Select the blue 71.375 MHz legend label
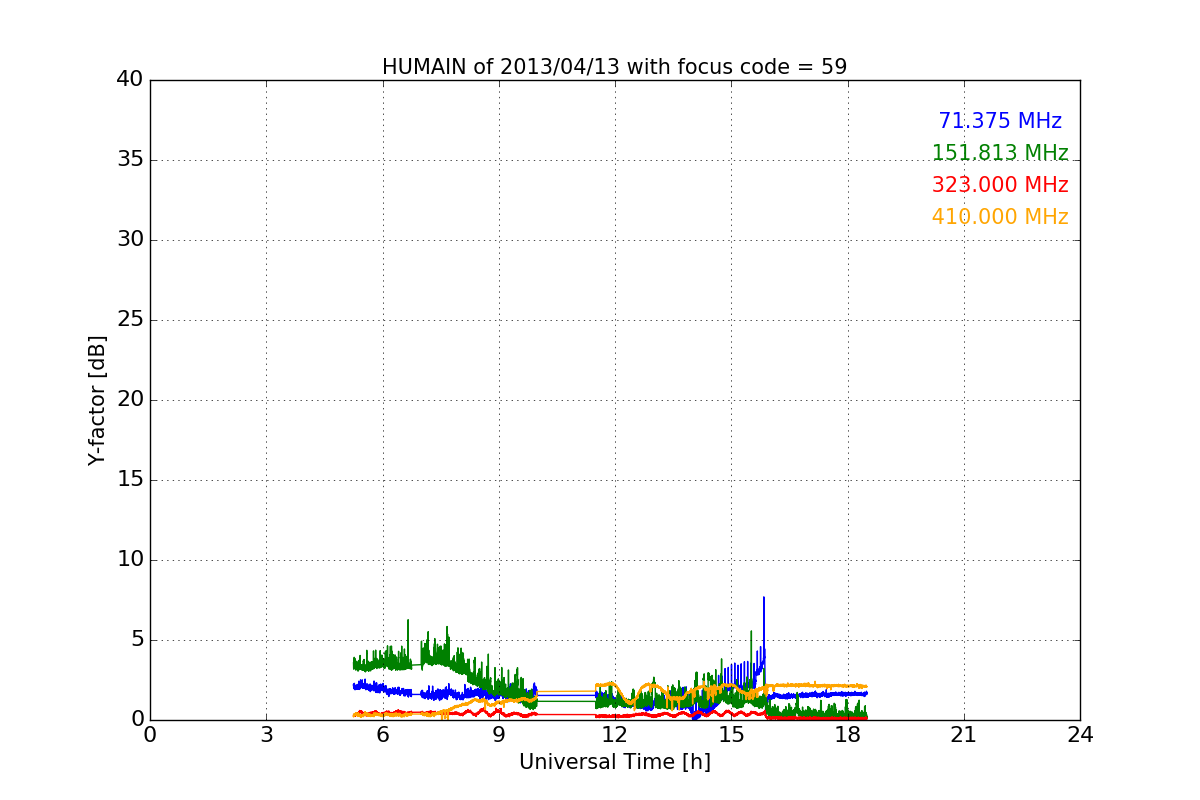 pos(1000,121)
